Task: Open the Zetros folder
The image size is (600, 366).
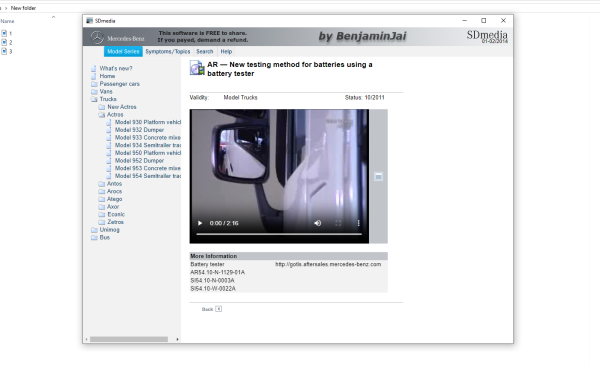Action: pos(115,222)
